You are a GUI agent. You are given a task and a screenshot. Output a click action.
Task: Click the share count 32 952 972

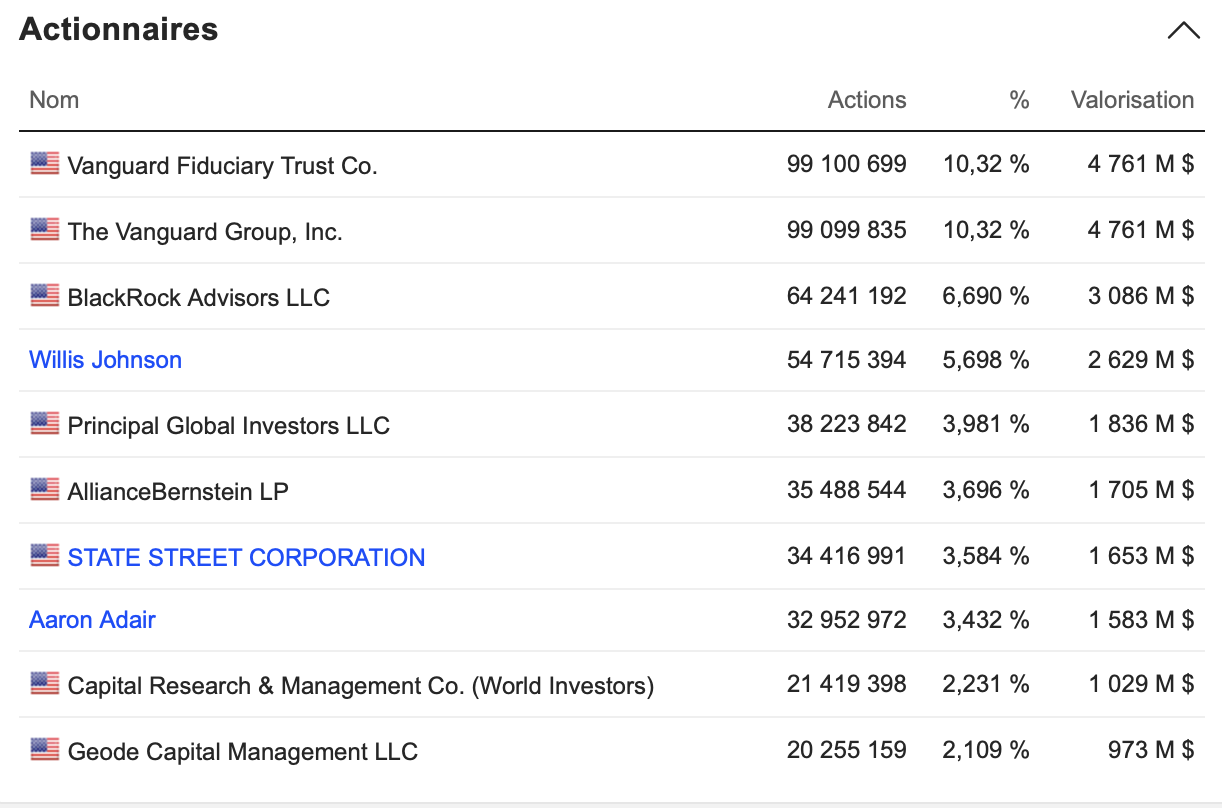pyautogui.click(x=847, y=620)
